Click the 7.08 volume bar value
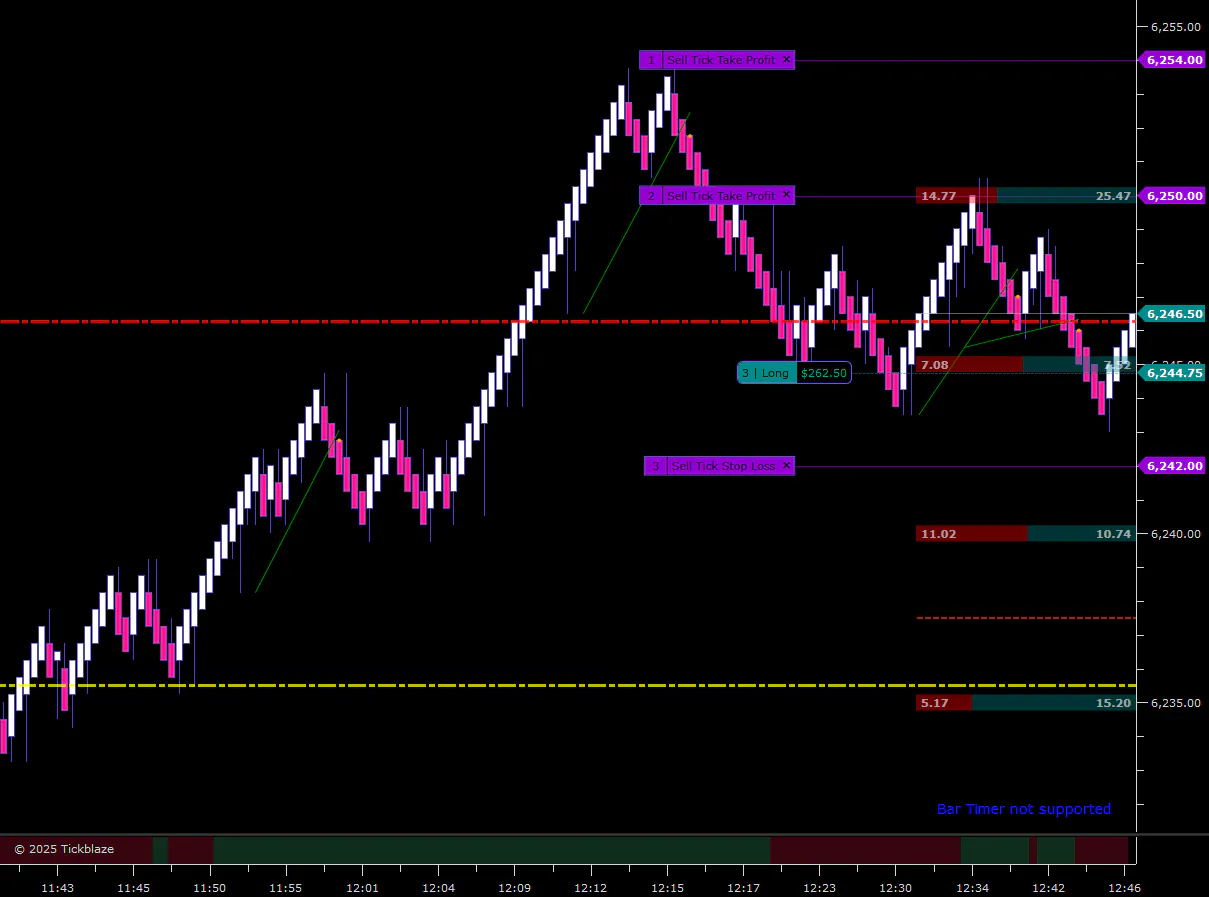The height and width of the screenshot is (897, 1209). click(x=934, y=365)
